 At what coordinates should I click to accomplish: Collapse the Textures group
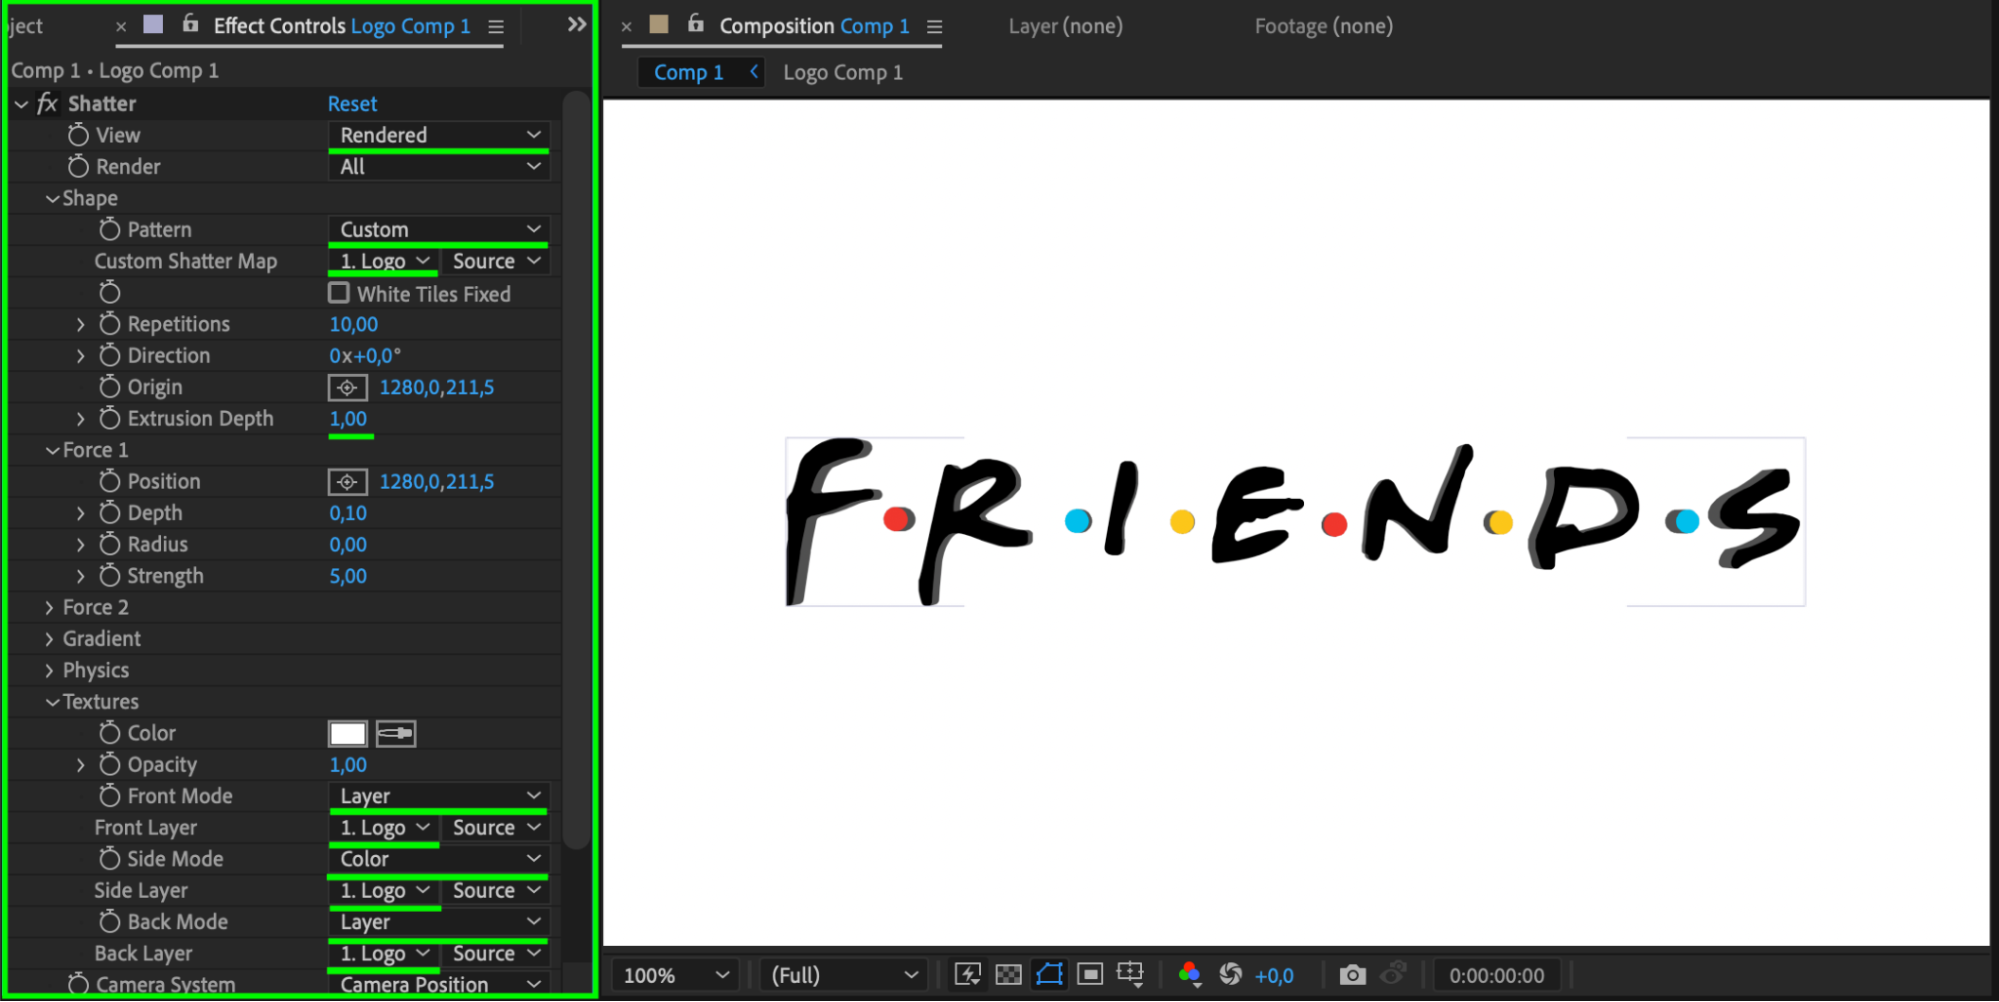52,702
